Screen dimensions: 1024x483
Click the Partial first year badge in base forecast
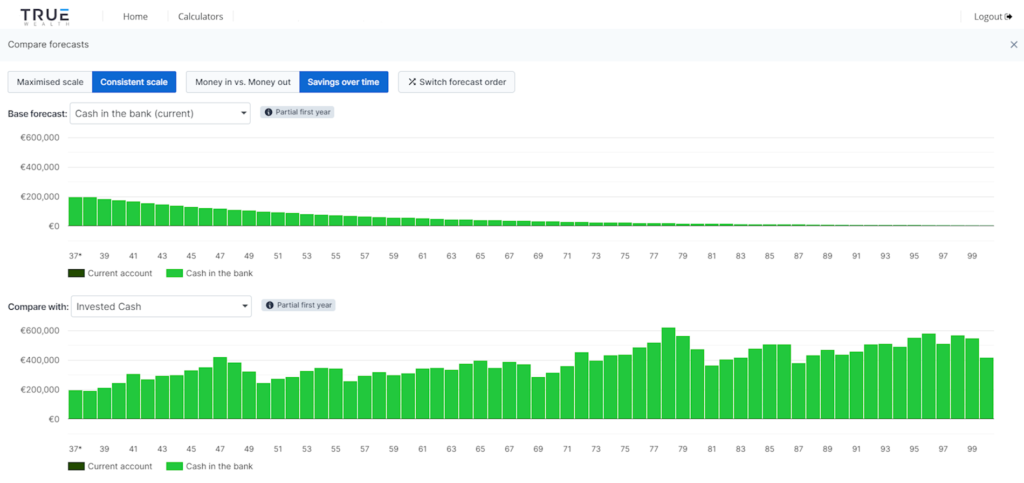point(297,112)
